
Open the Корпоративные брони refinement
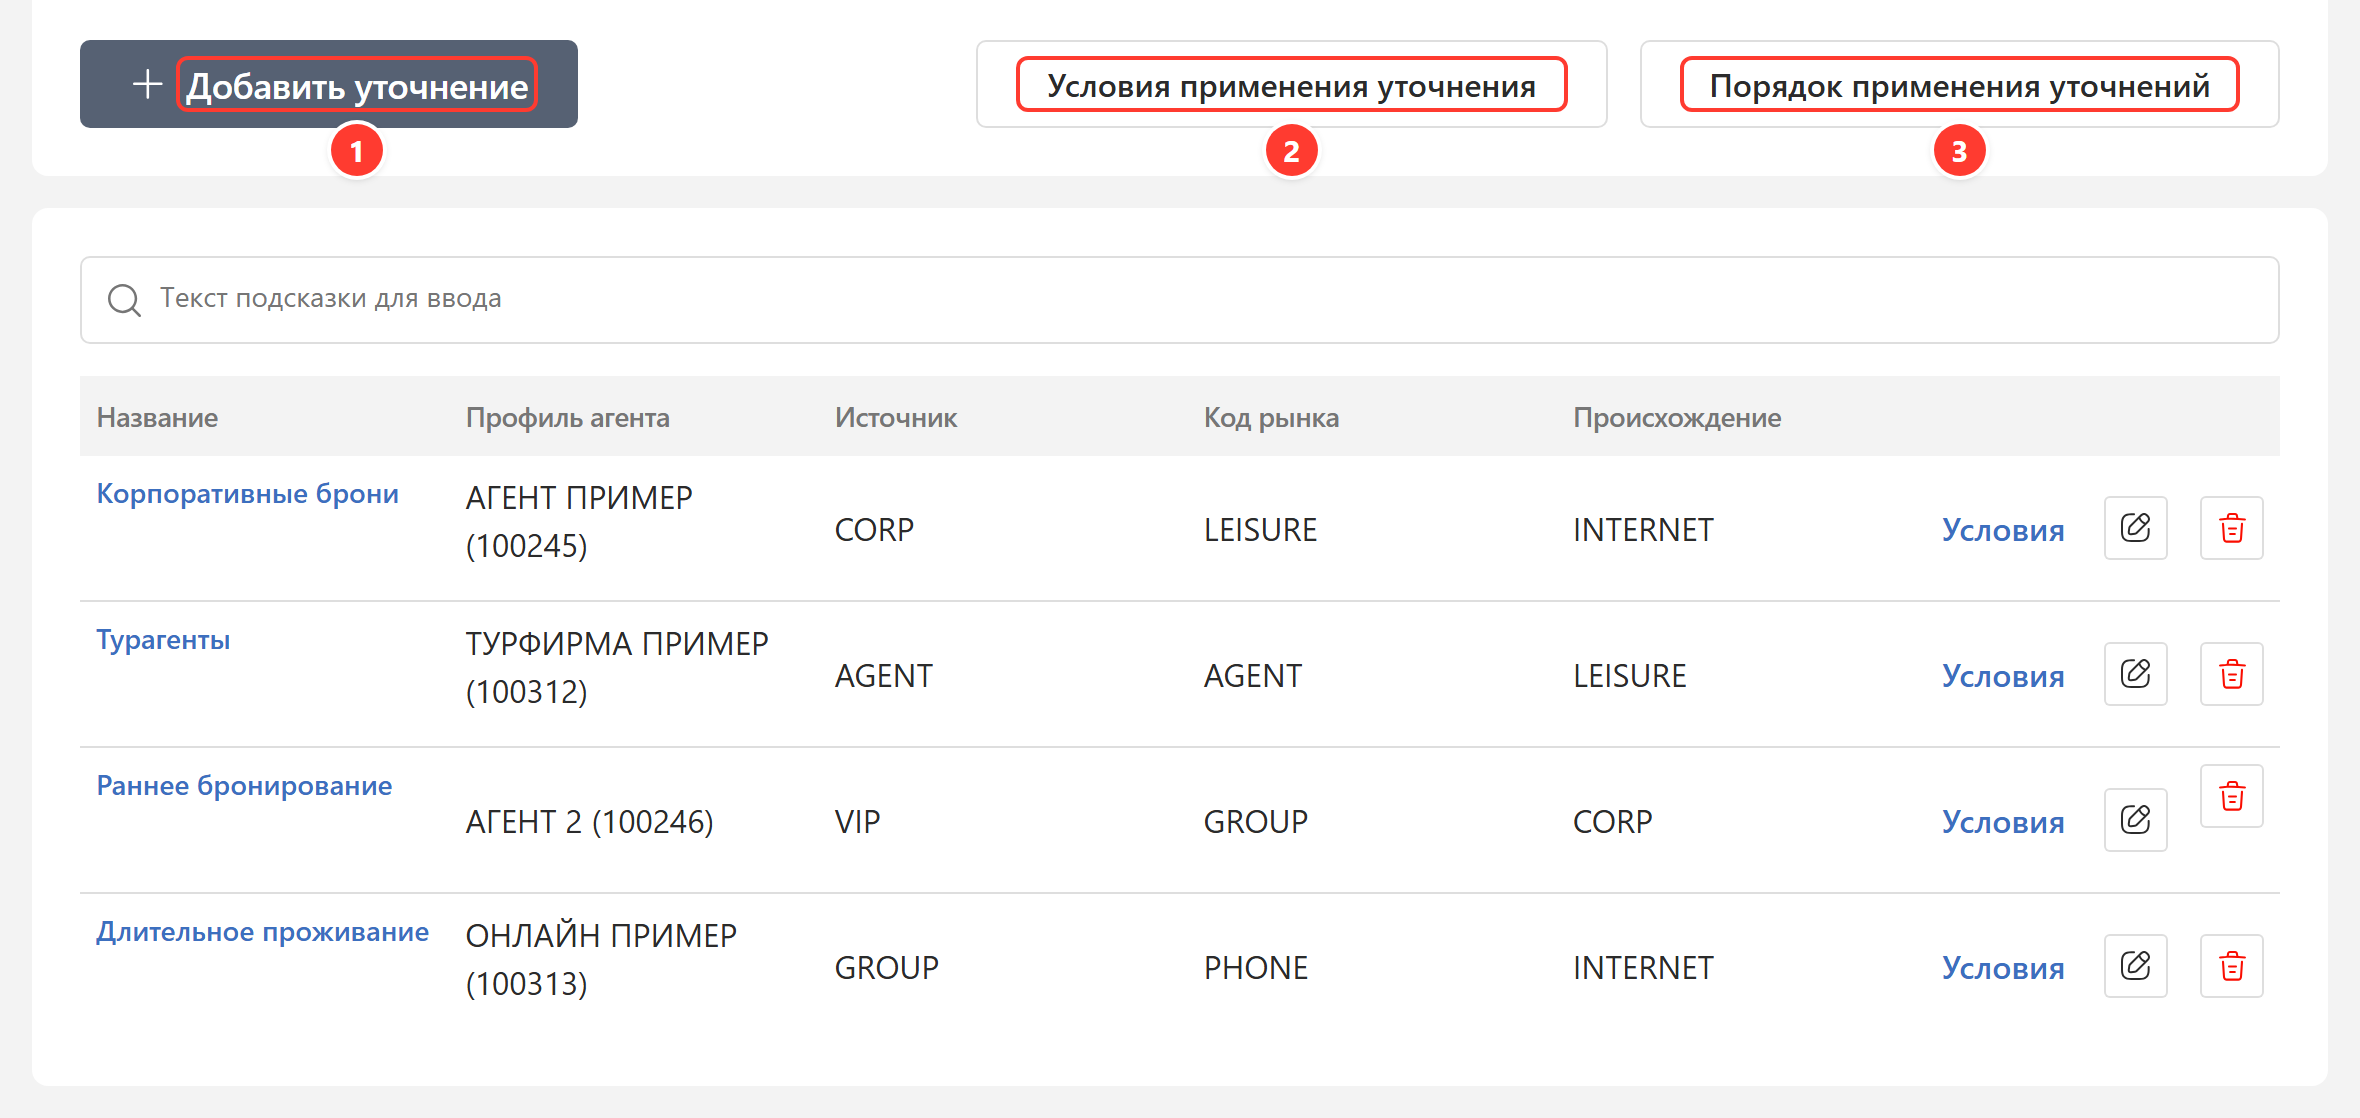[247, 494]
